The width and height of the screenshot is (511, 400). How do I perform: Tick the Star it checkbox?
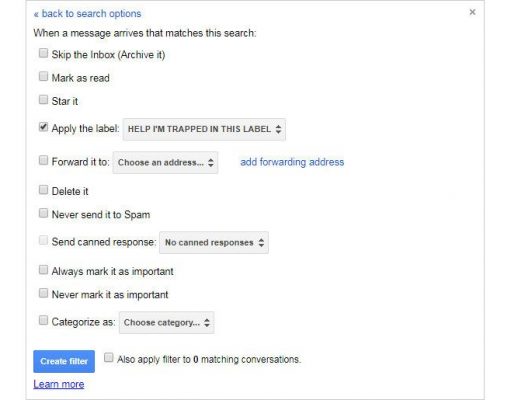[43, 100]
